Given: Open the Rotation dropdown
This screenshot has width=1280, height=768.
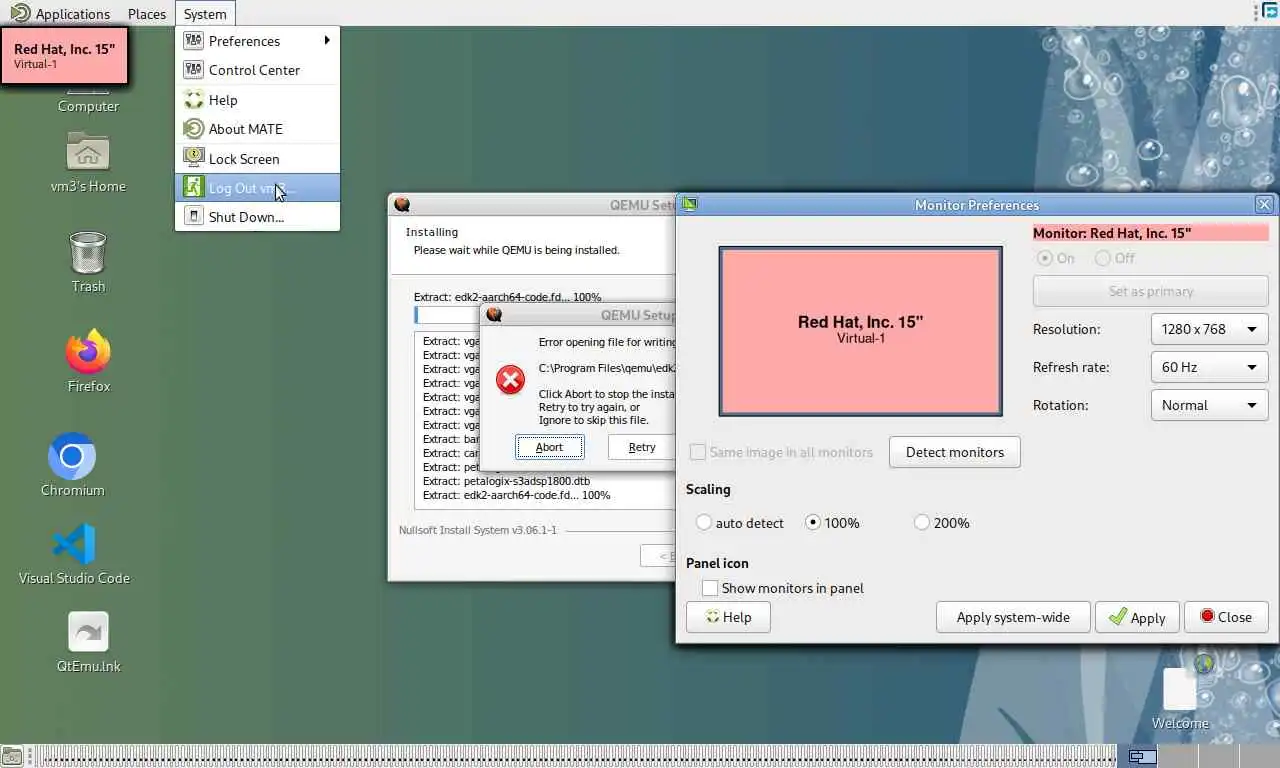Looking at the screenshot, I should (x=1209, y=405).
